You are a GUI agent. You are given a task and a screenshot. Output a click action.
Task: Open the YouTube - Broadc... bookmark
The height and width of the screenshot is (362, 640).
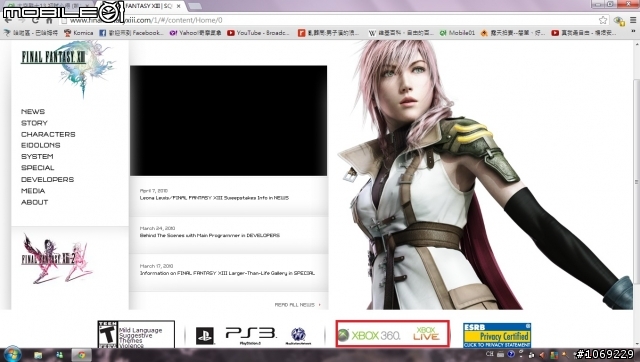coord(258,33)
